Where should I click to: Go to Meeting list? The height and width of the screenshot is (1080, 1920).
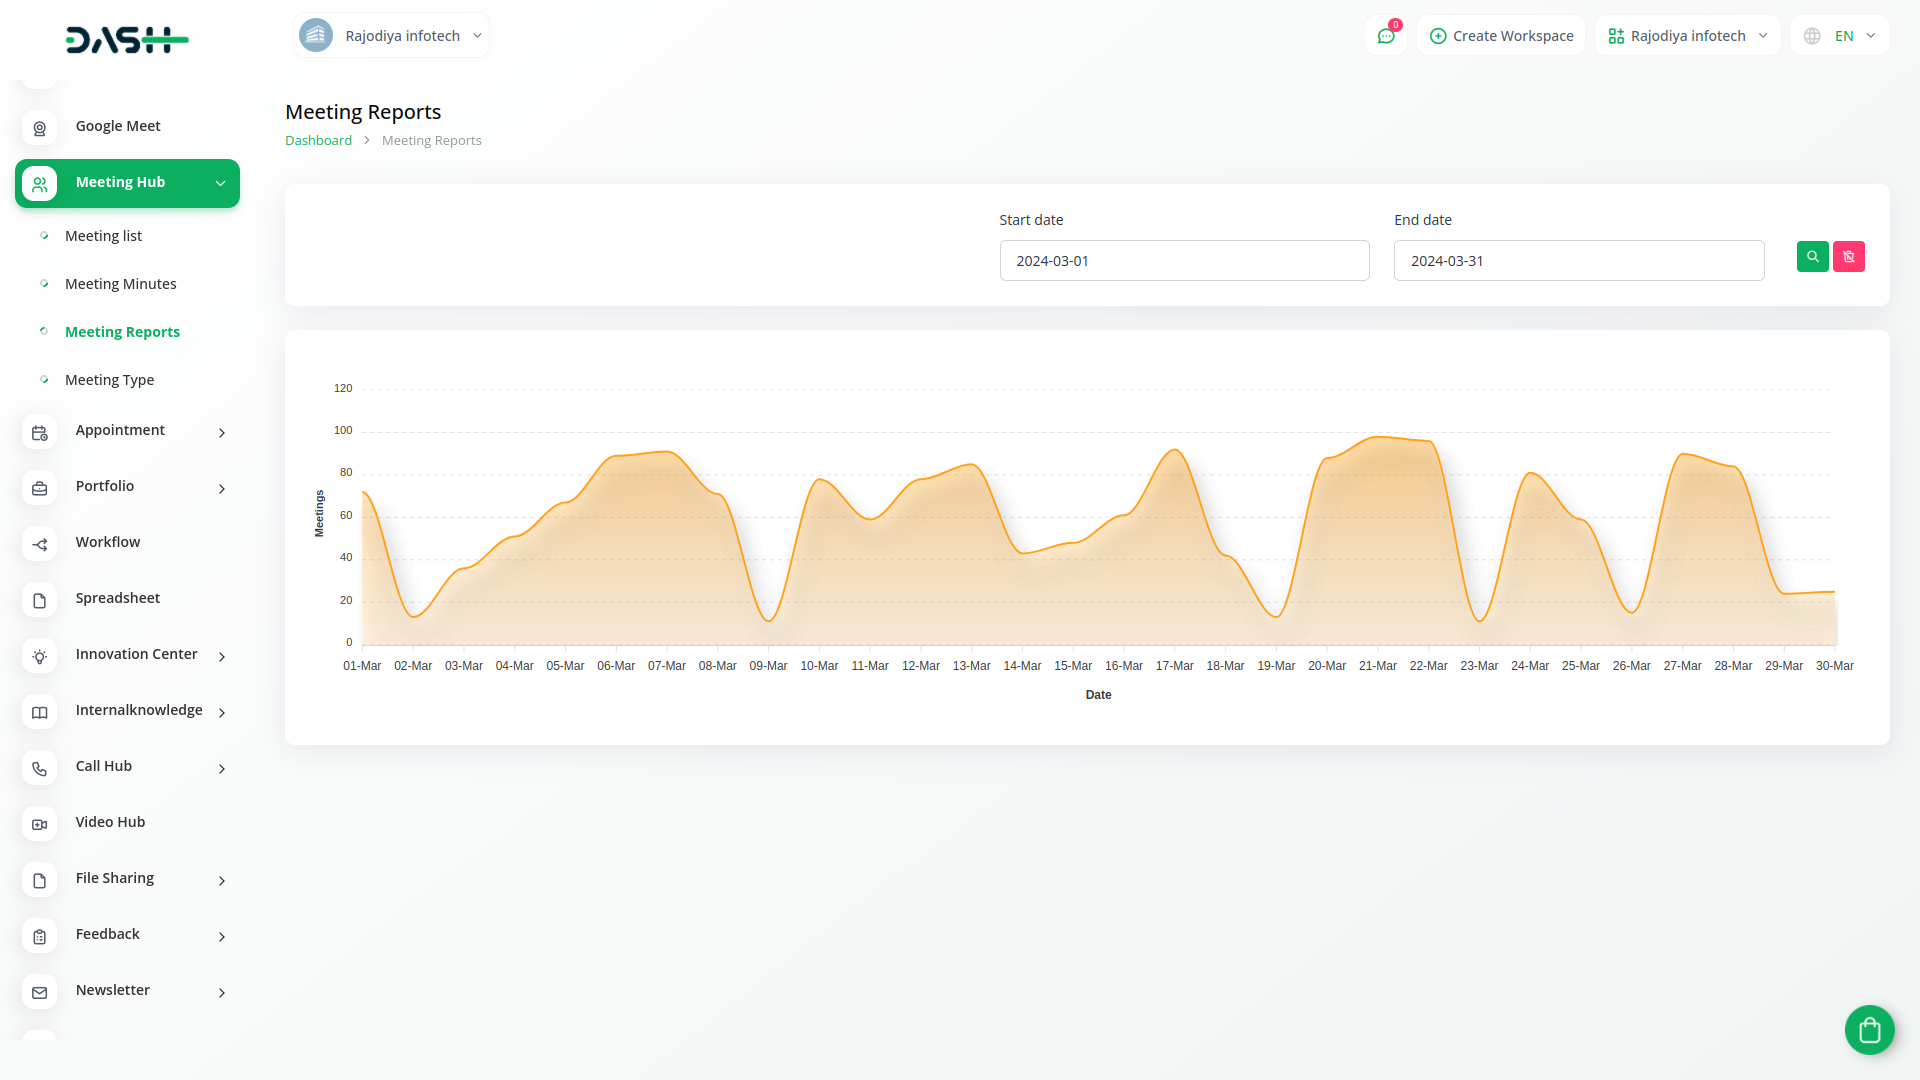(103, 236)
